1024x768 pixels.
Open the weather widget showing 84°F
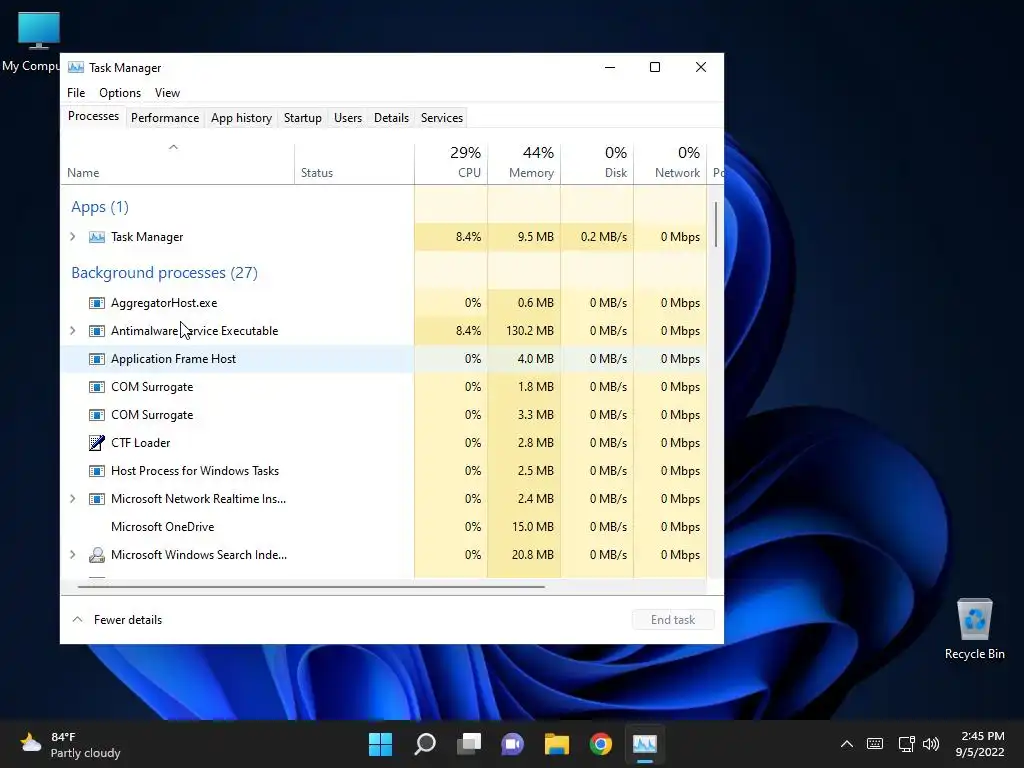coord(70,744)
